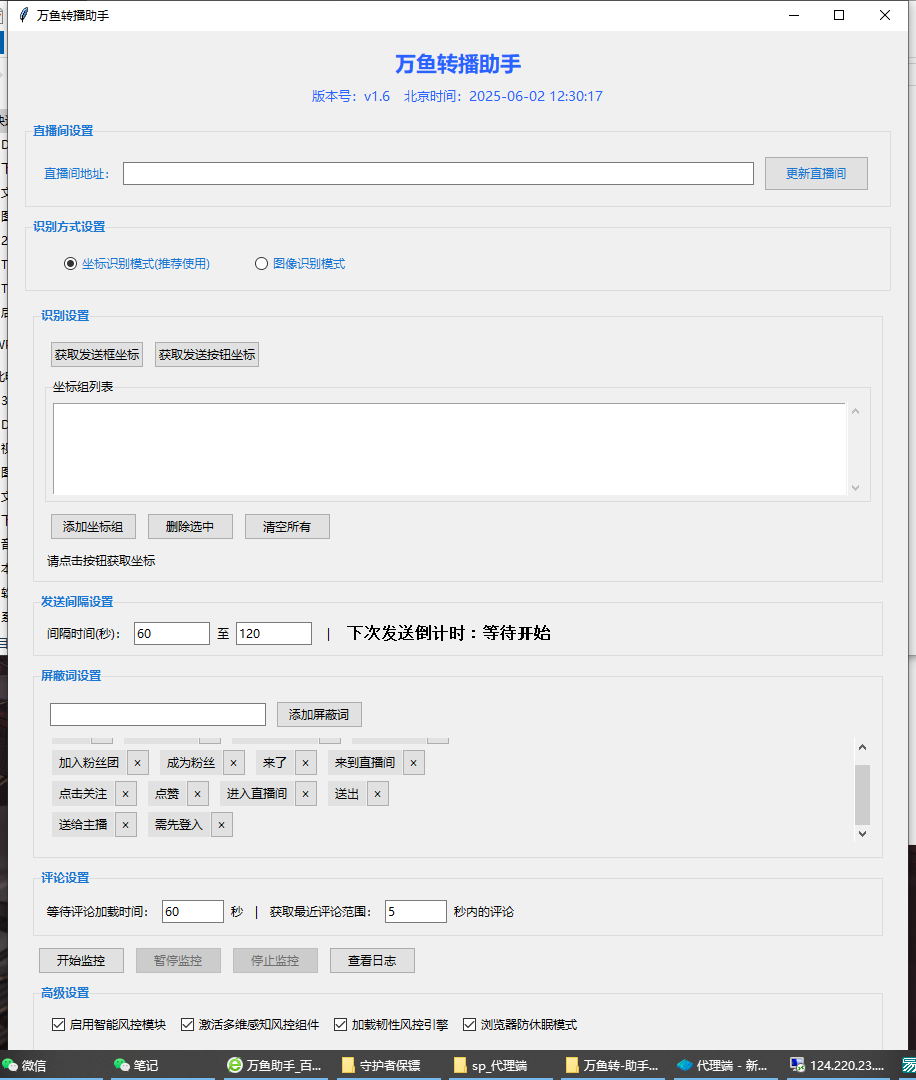Viewport: 916px width, 1080px height.
Task: Remove the 点赞 blocked word using its × icon
Action: [x=197, y=793]
